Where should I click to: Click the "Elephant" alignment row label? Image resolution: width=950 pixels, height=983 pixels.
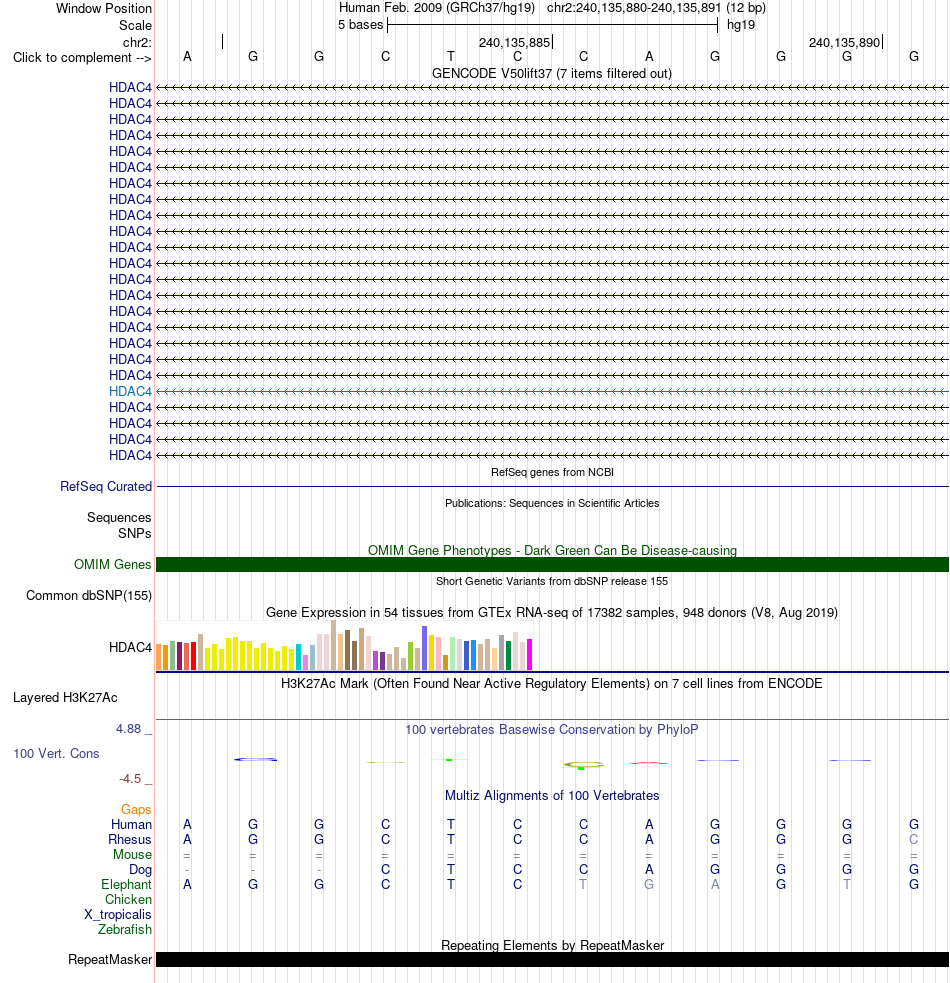tap(127, 885)
